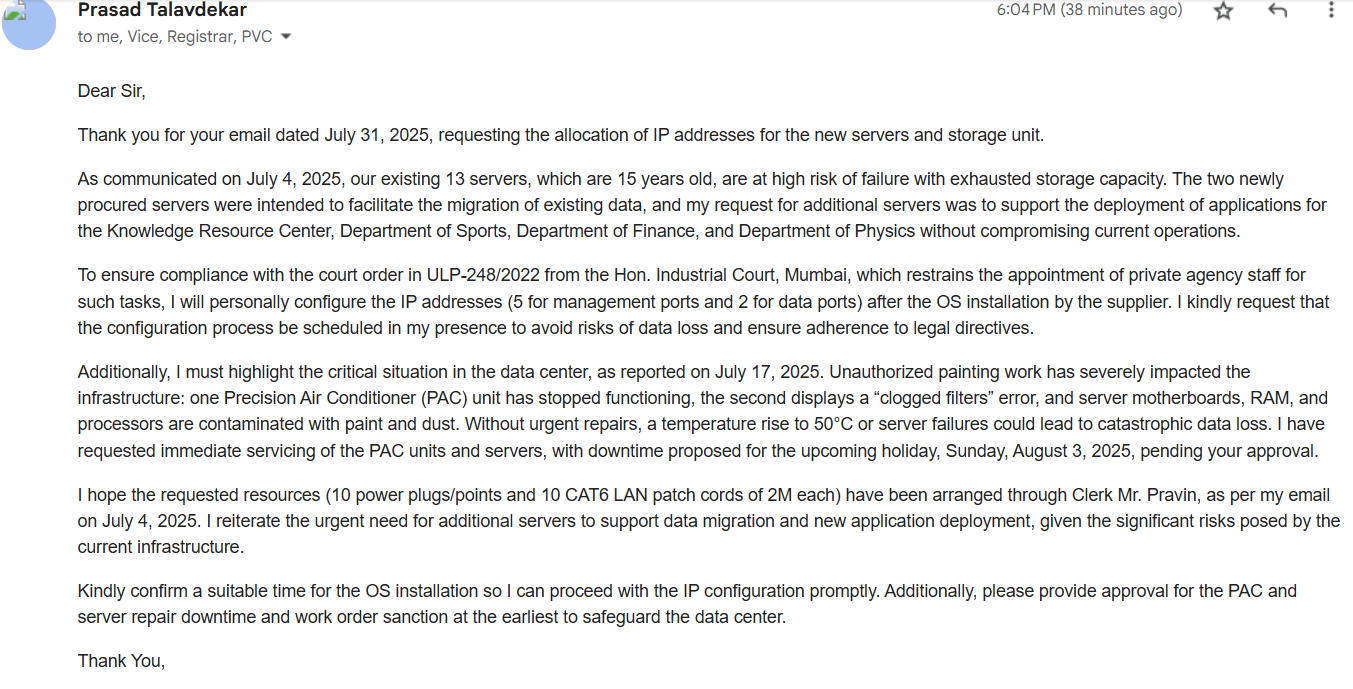Click the Reply arrow icon
This screenshot has height=689, width=1353.
click(x=1277, y=11)
